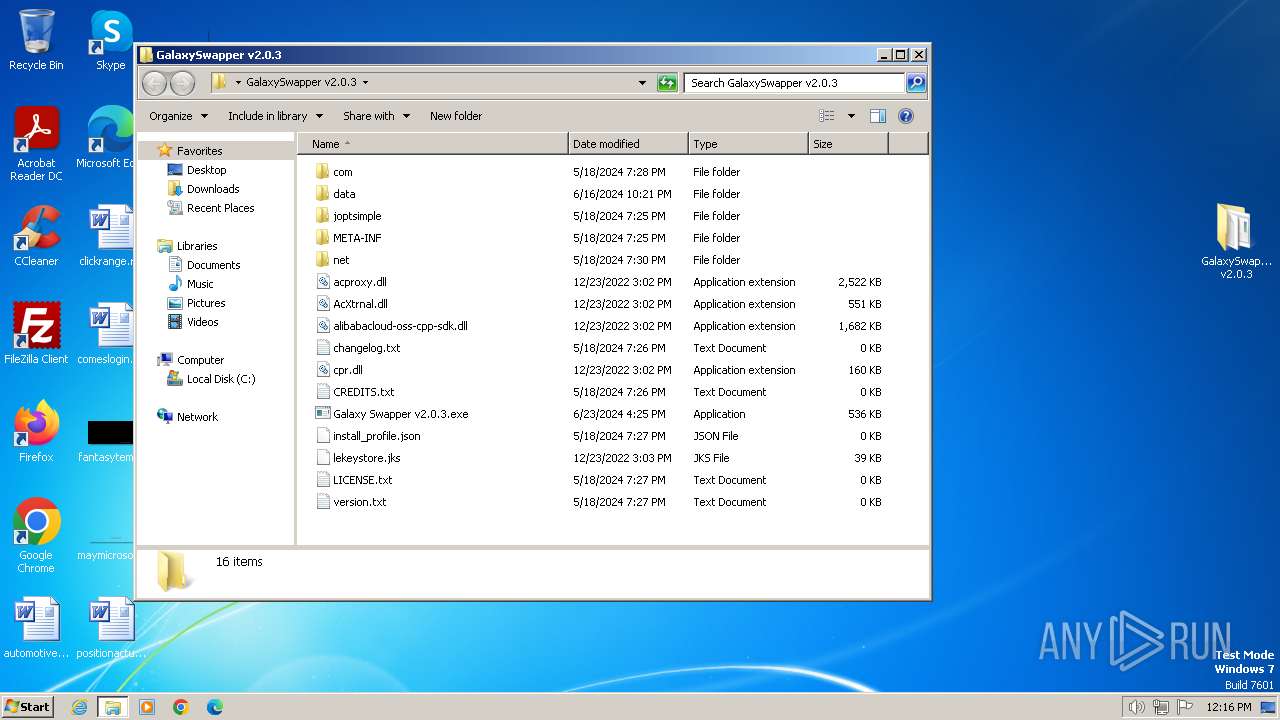Open Internet Explorer from taskbar
Screen dimensions: 1280x720
click(80, 707)
